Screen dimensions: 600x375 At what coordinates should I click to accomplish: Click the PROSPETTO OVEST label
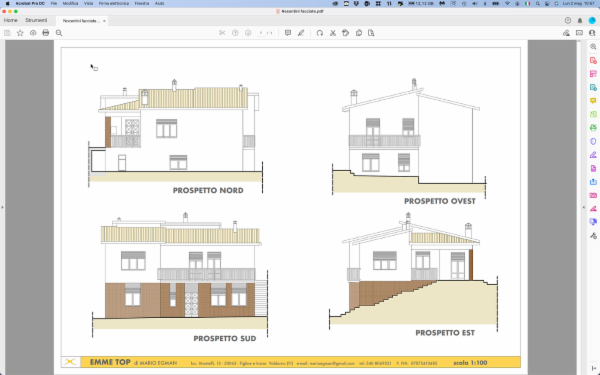(x=440, y=201)
